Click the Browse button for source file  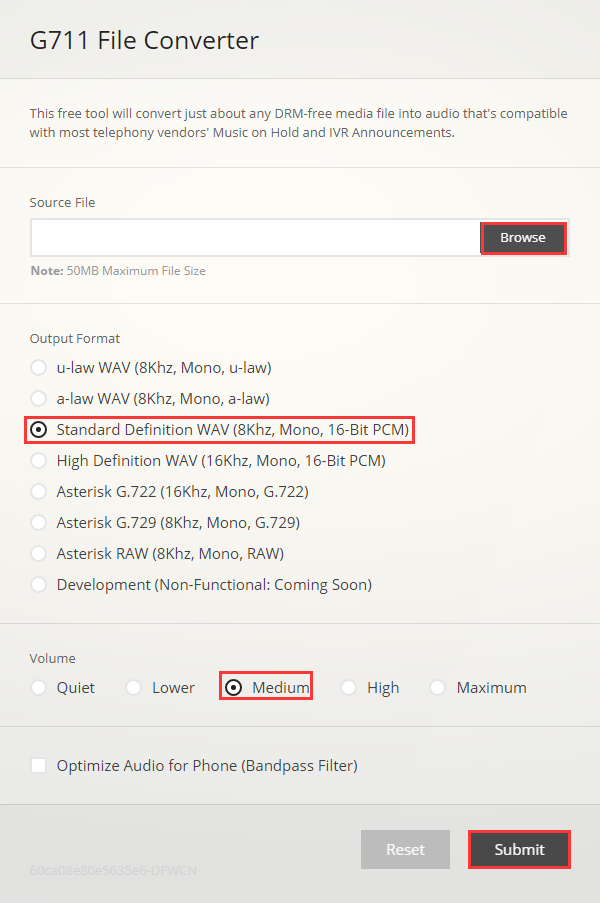[x=523, y=238]
